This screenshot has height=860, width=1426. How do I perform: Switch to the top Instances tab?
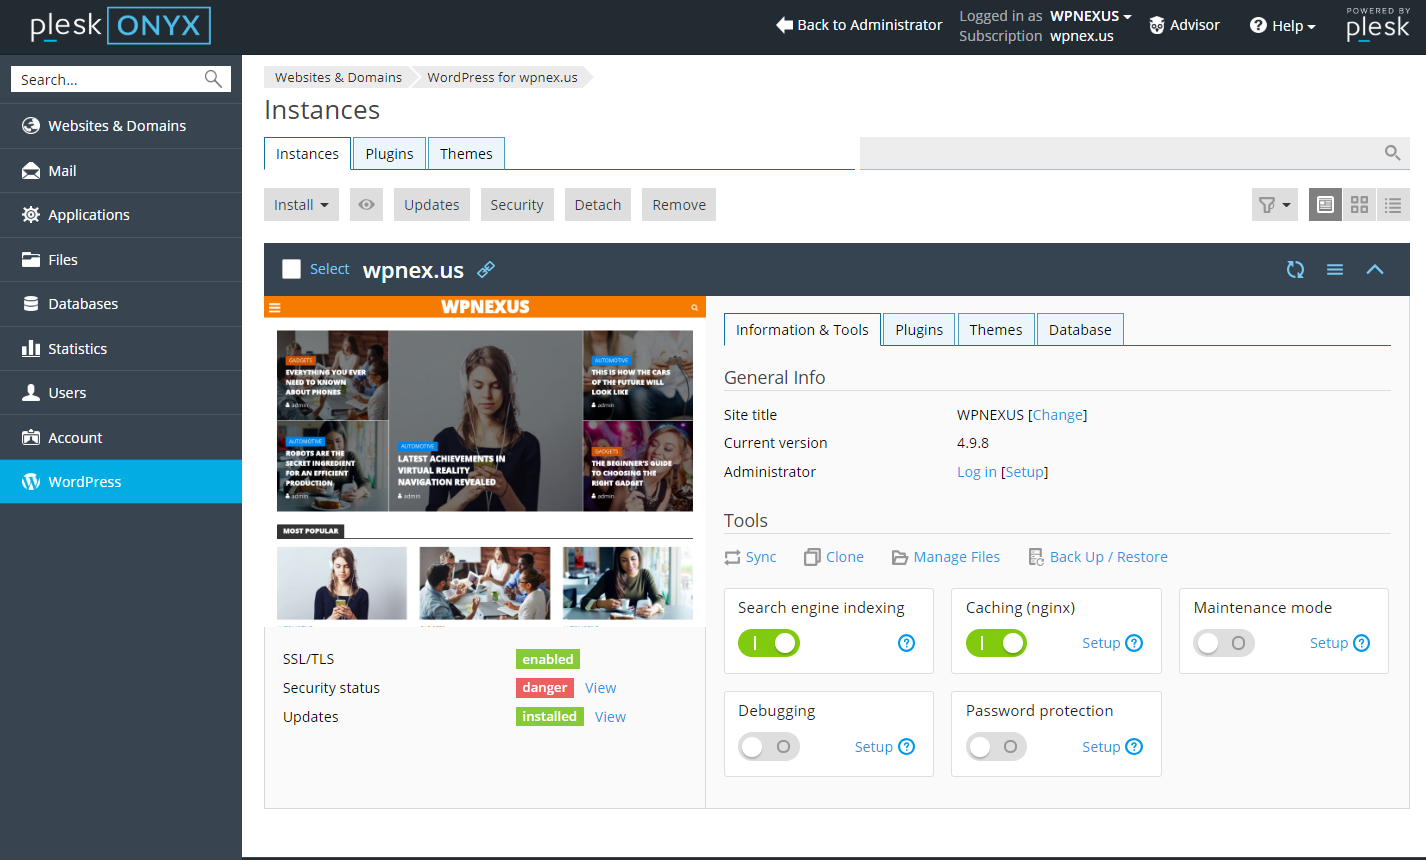307,153
